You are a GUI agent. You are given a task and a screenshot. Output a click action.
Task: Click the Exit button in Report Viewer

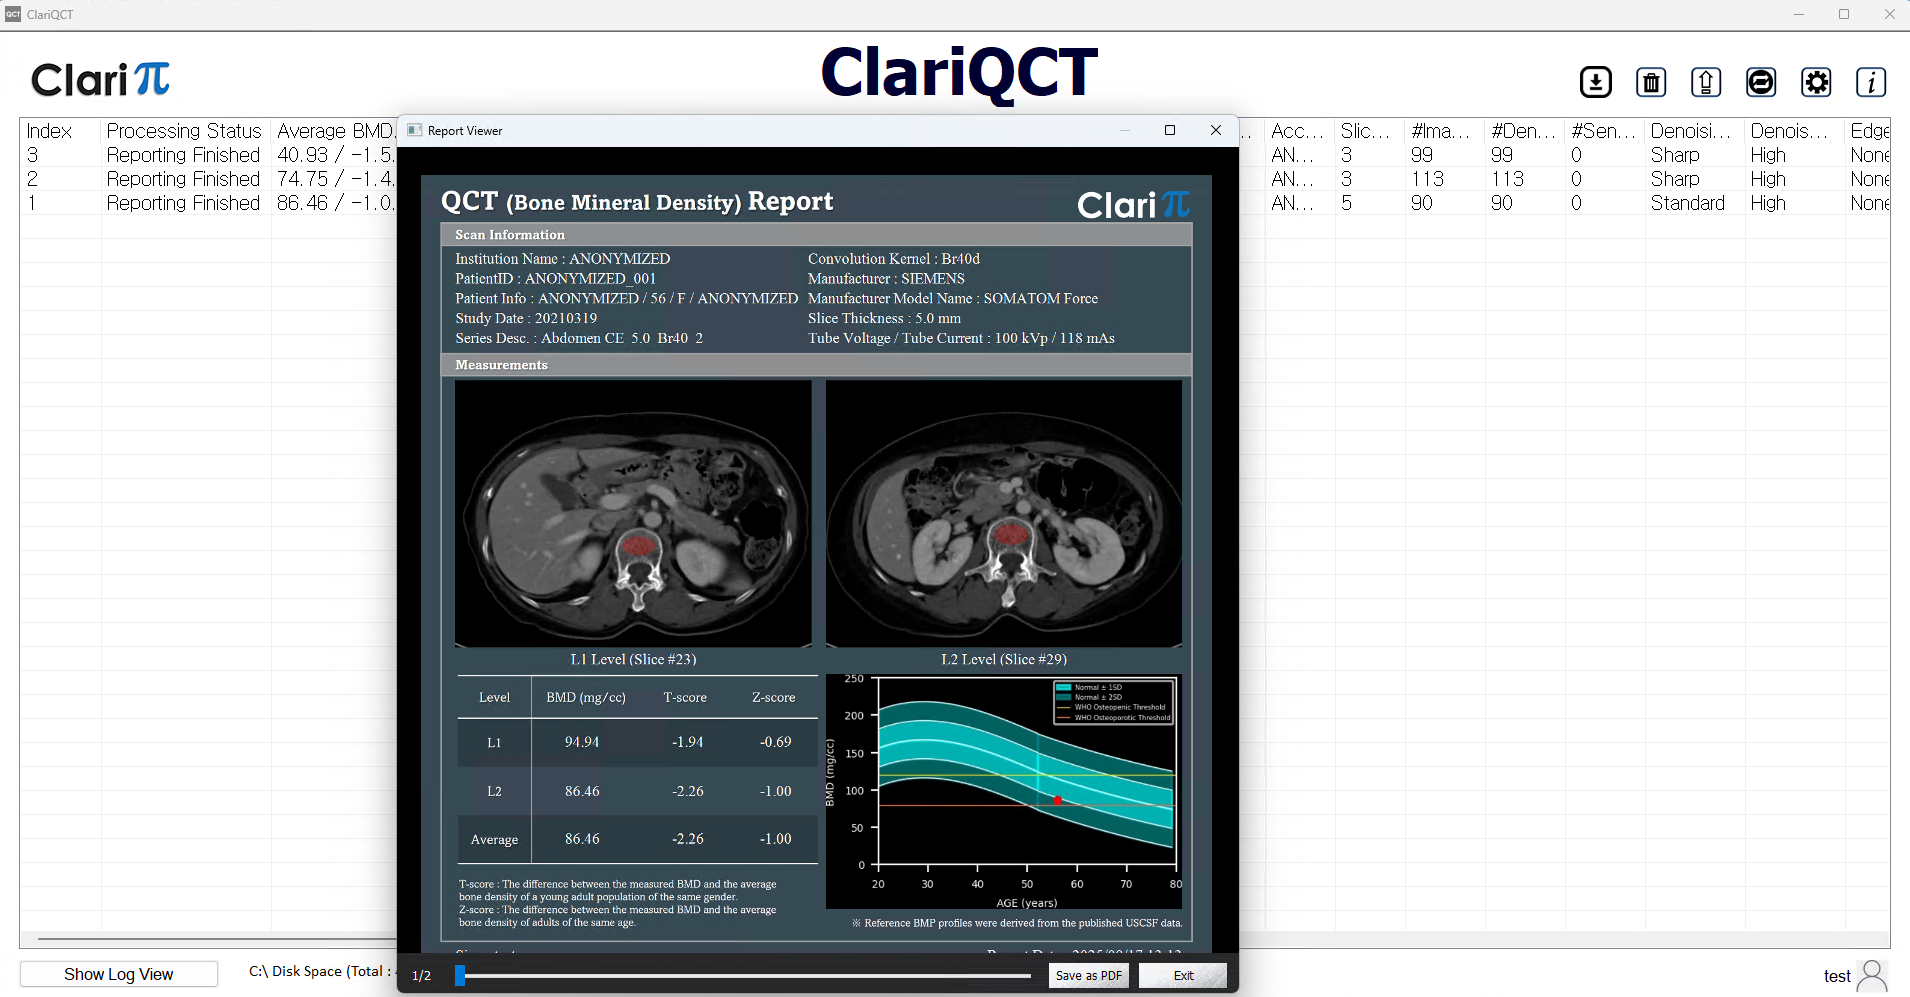tap(1182, 976)
